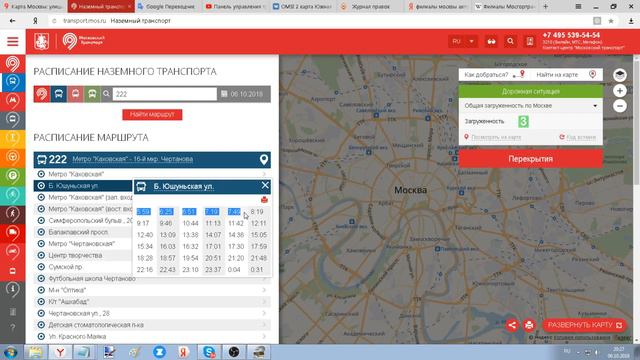Open the Метро "Каховская" – Чертаново route link

point(133,159)
